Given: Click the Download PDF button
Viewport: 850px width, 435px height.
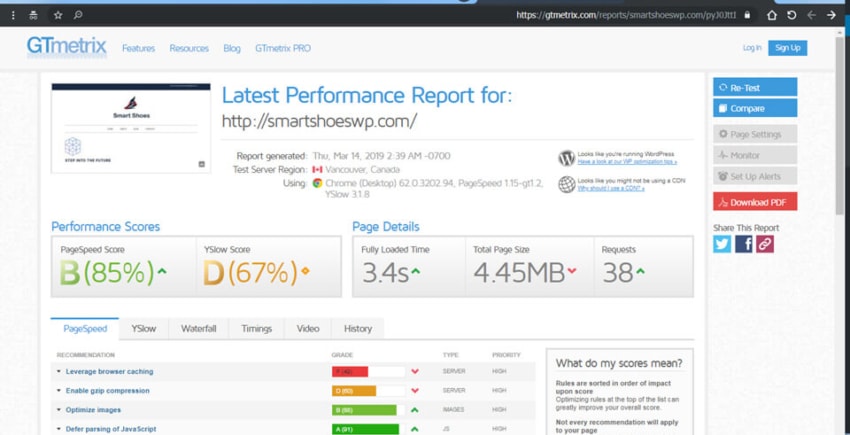Looking at the screenshot, I should (755, 202).
